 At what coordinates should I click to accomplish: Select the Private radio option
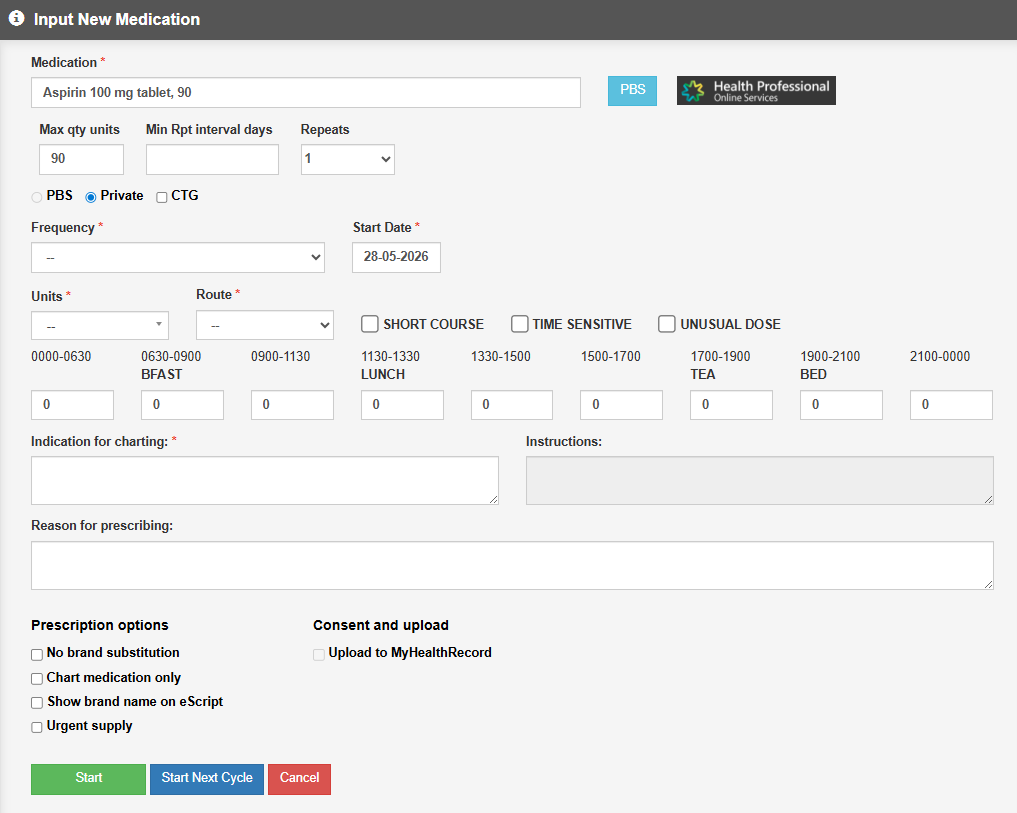[91, 197]
